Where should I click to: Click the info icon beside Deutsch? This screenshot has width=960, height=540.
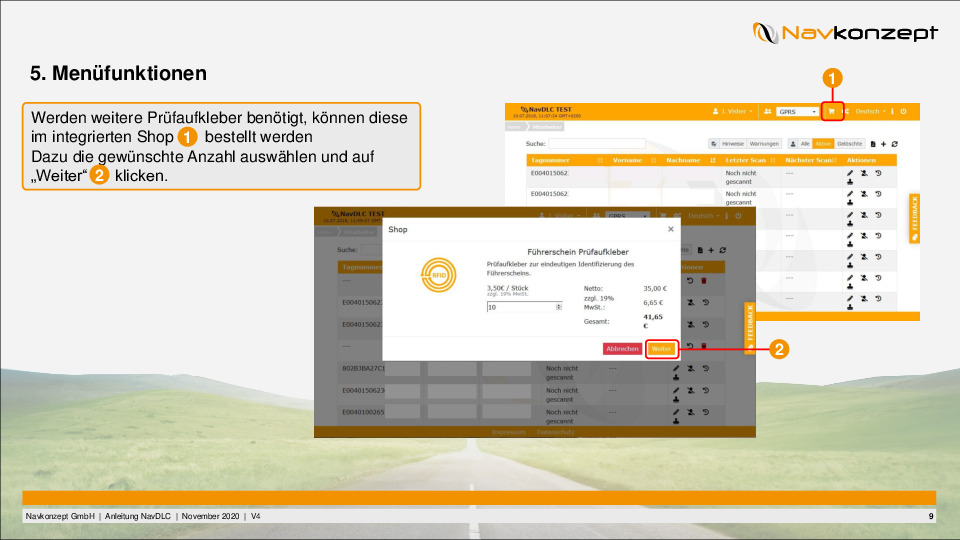coord(891,112)
